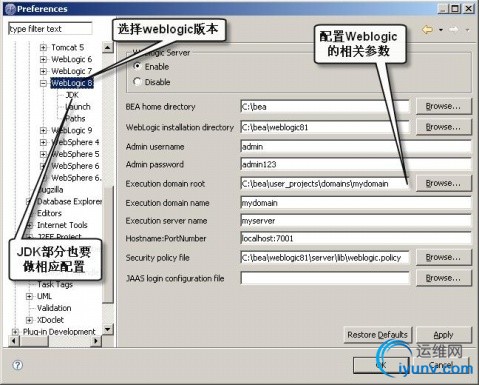Expand the UML tree node
Image resolution: width=479 pixels, height=385 pixels.
pos(29,296)
